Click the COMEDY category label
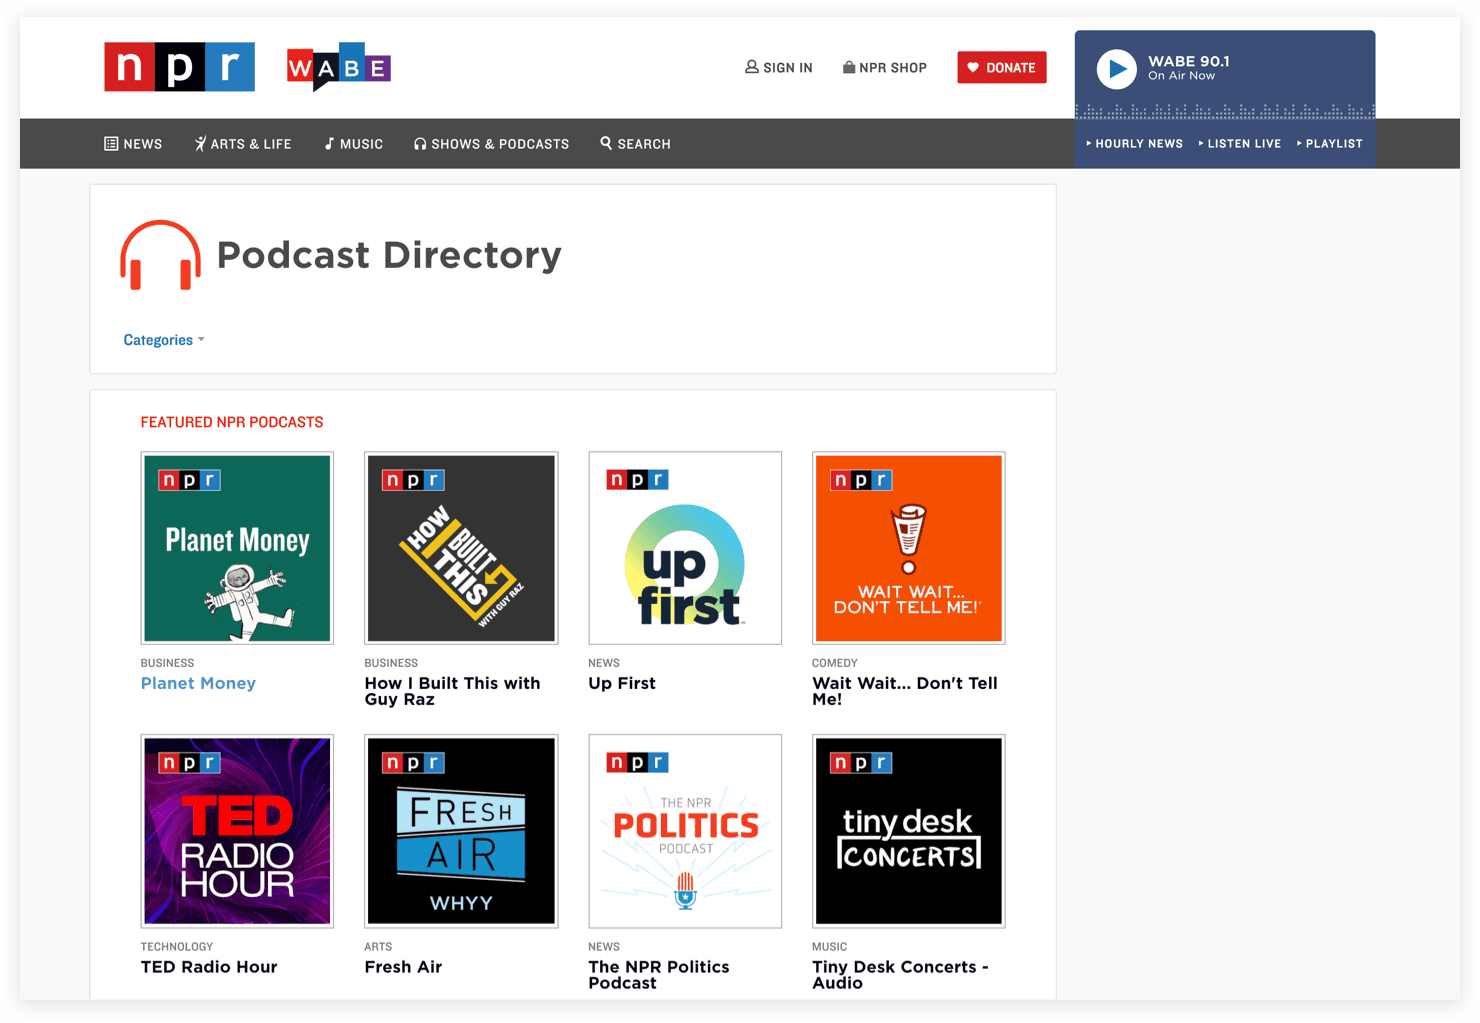The width and height of the screenshot is (1480, 1023). coord(835,663)
